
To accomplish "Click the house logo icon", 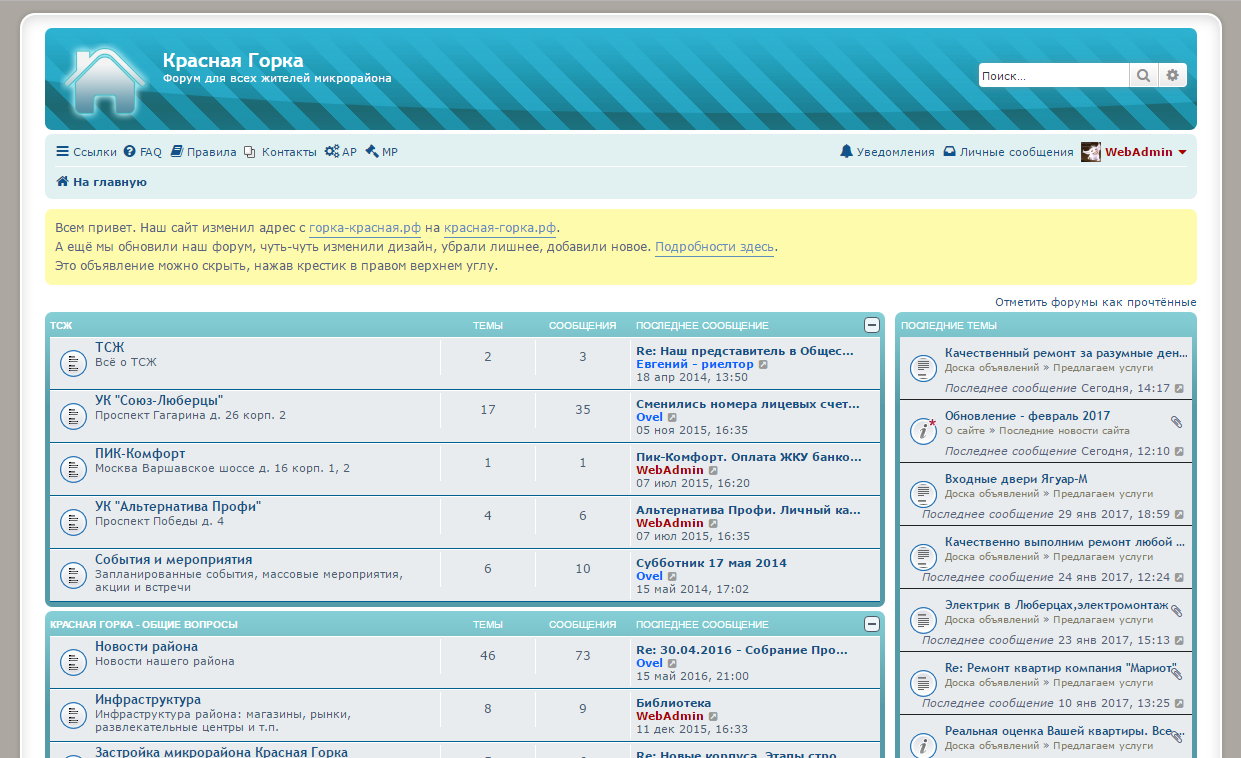I will [x=105, y=82].
